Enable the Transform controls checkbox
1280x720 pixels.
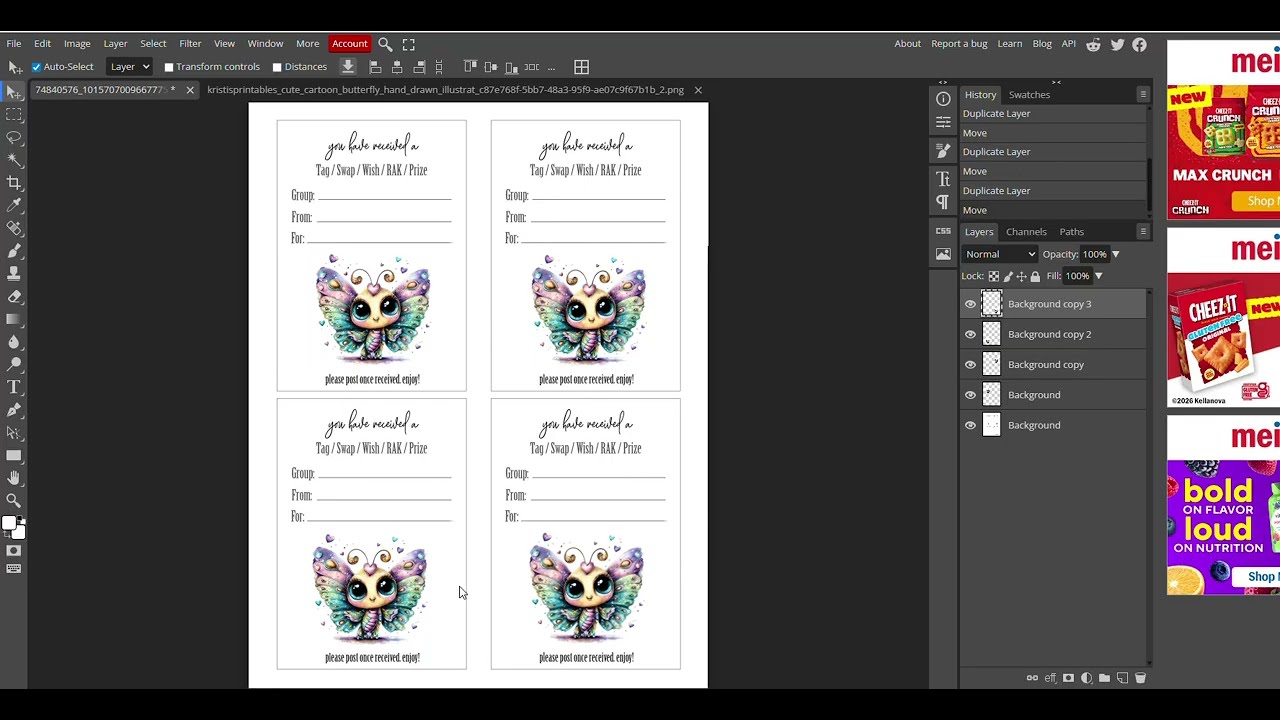[169, 67]
